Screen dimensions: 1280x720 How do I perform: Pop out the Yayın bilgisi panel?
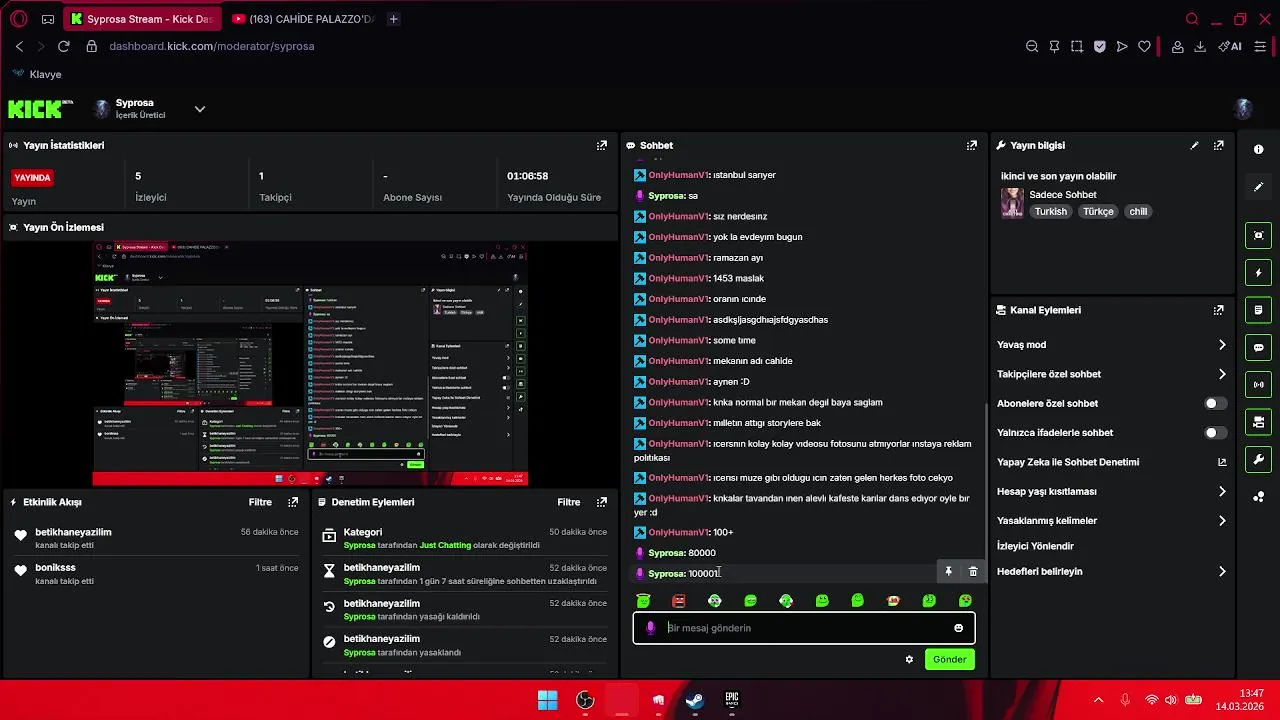click(1218, 145)
